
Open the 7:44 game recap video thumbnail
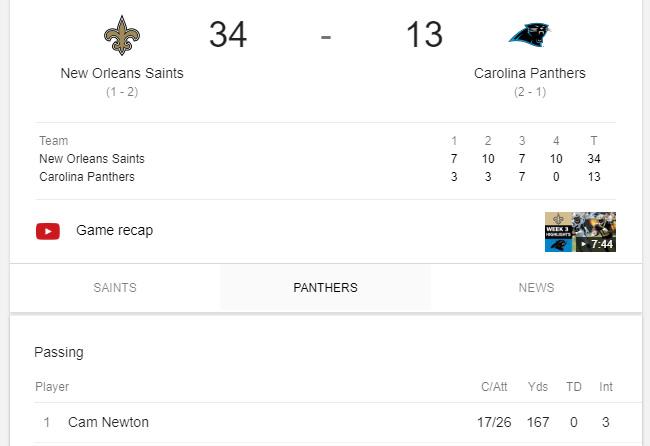pos(580,232)
